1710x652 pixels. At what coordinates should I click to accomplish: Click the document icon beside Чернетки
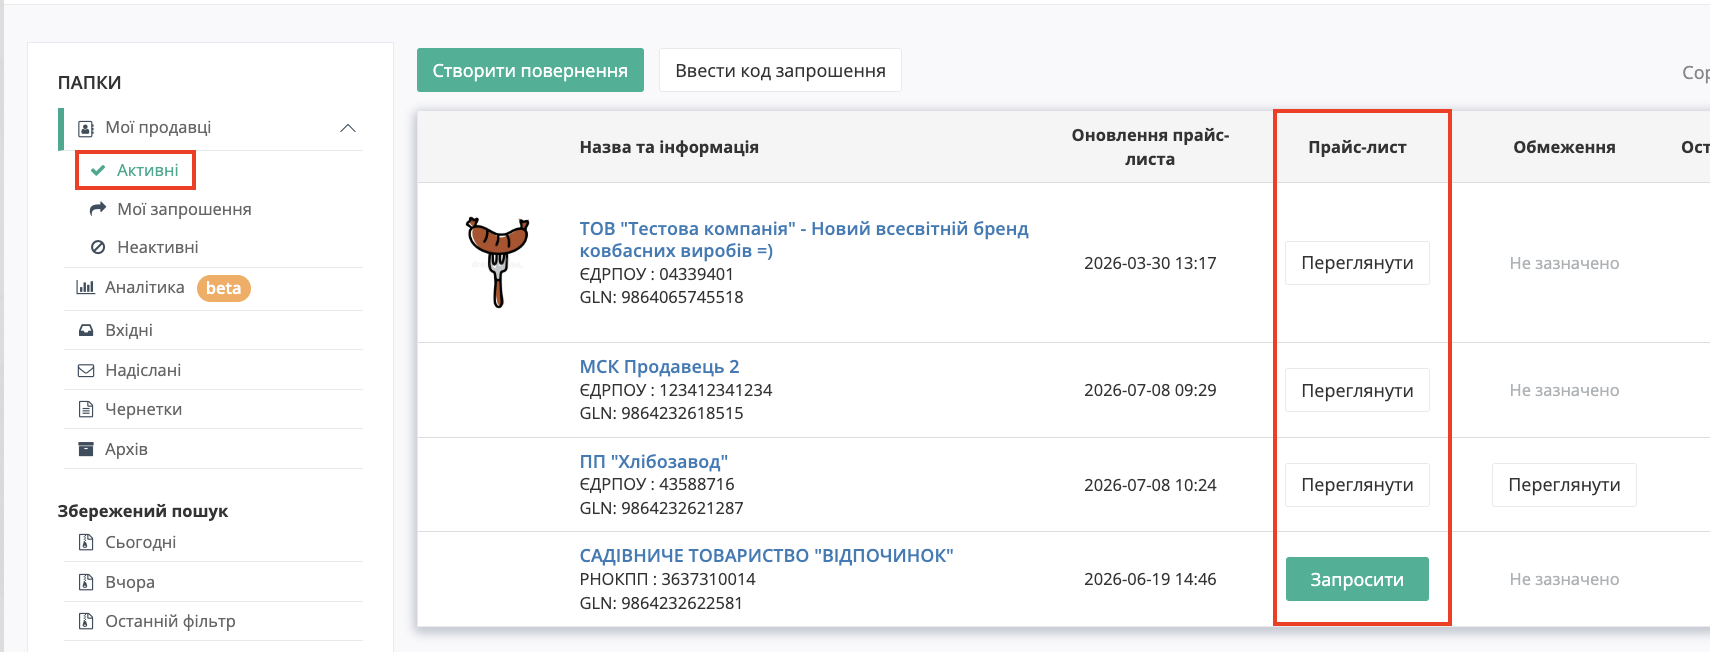(86, 409)
